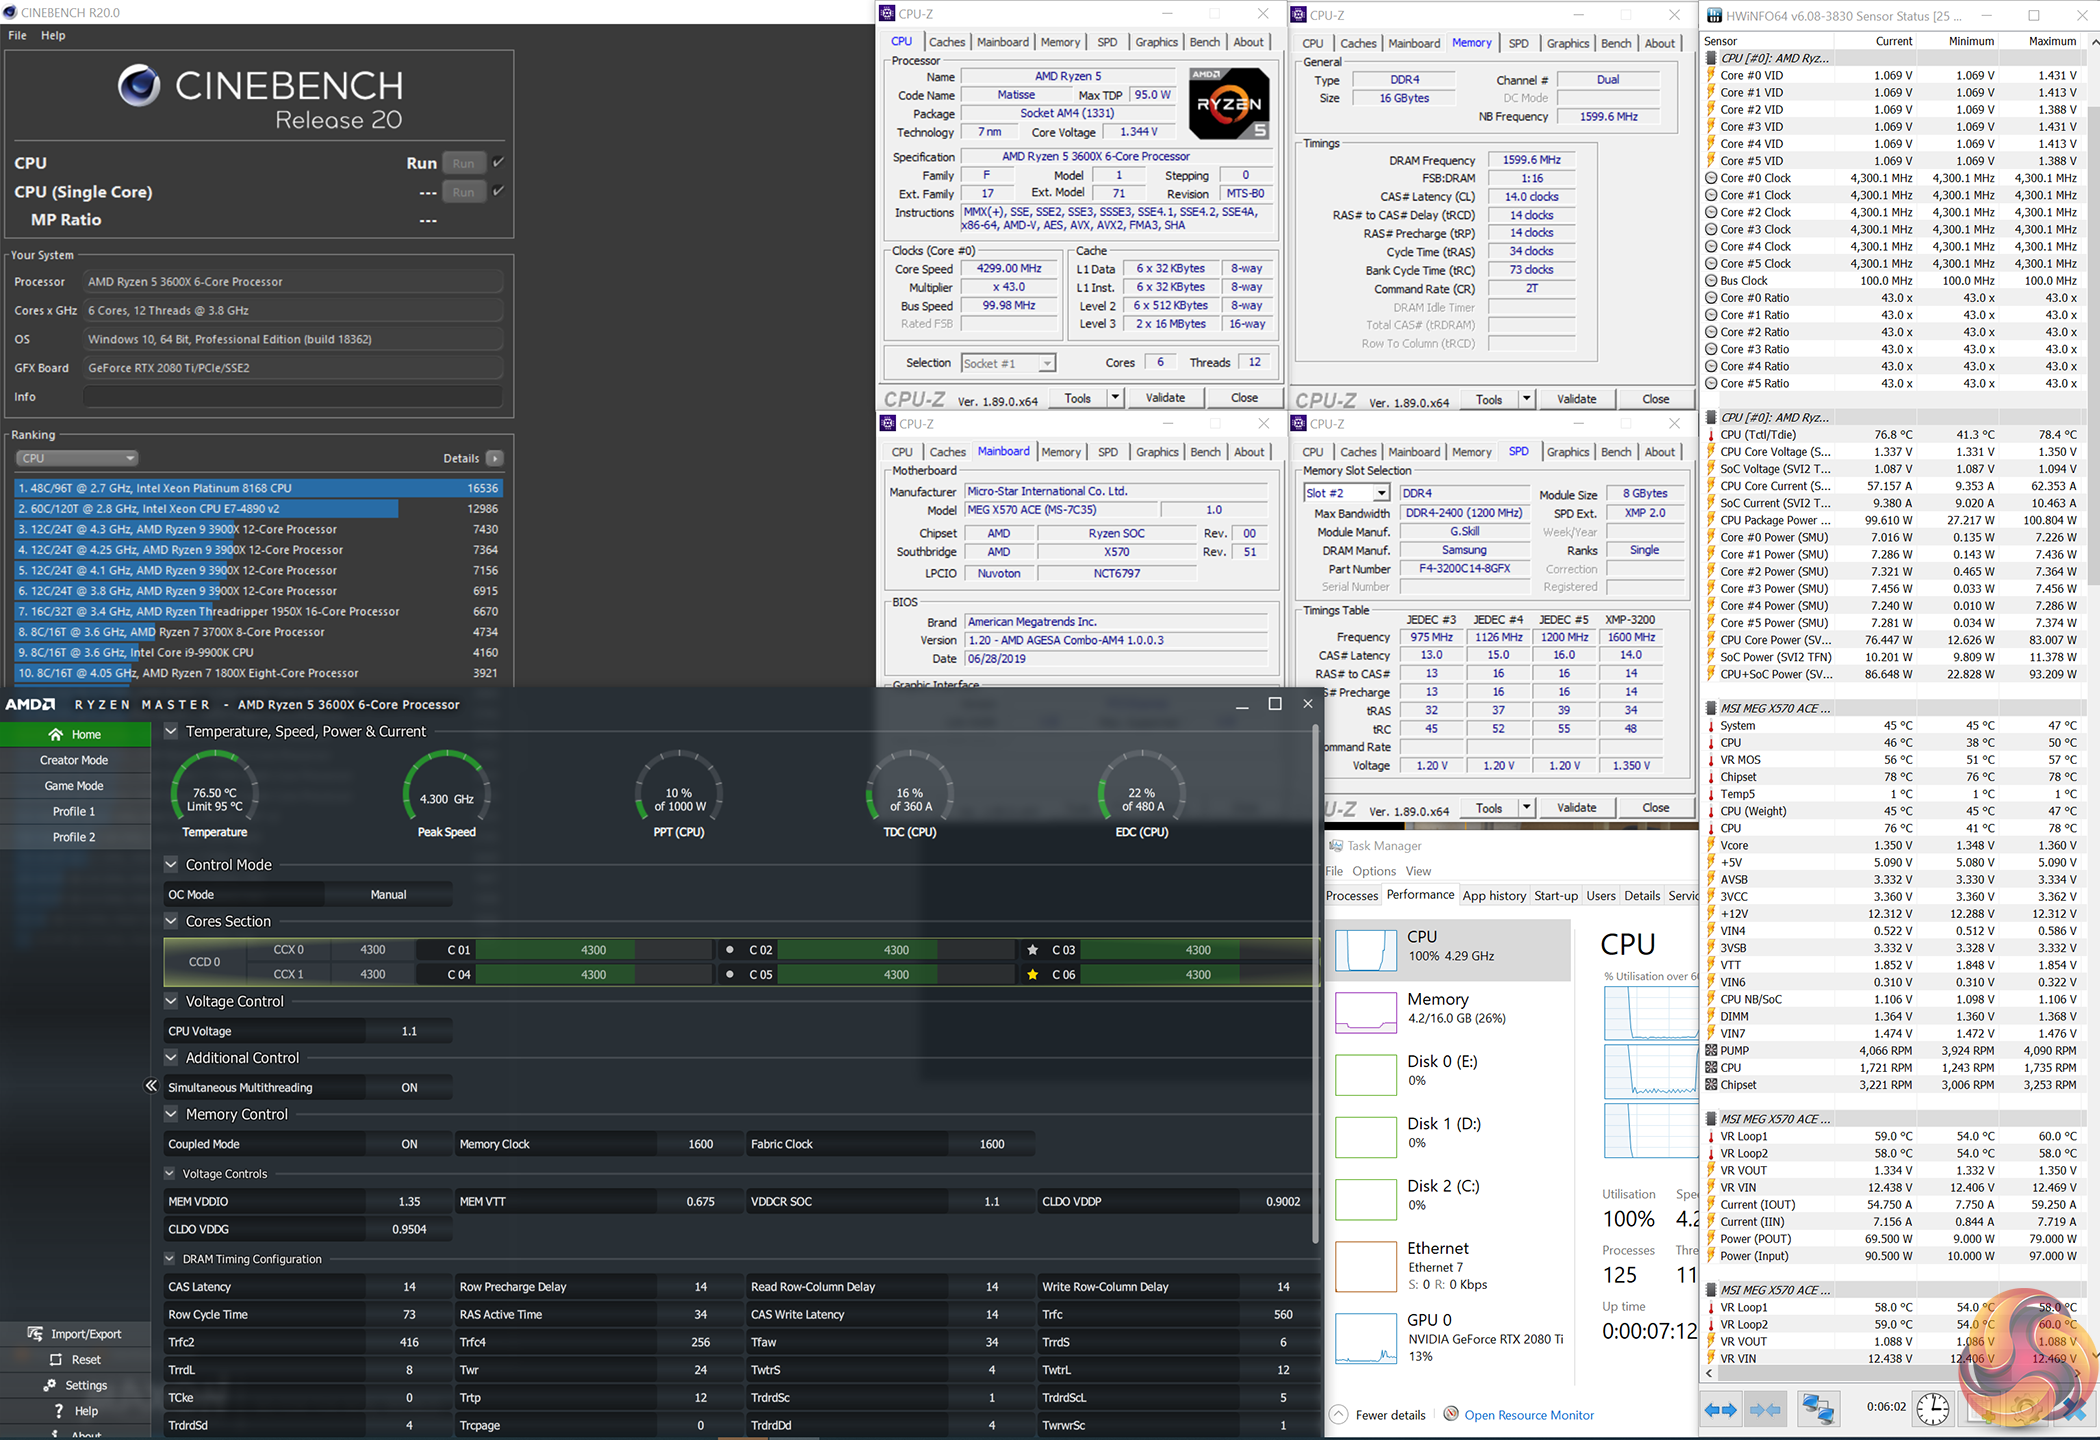Collapse Ryzen Master sidebar double chevron
2100x1440 pixels.
click(151, 1086)
